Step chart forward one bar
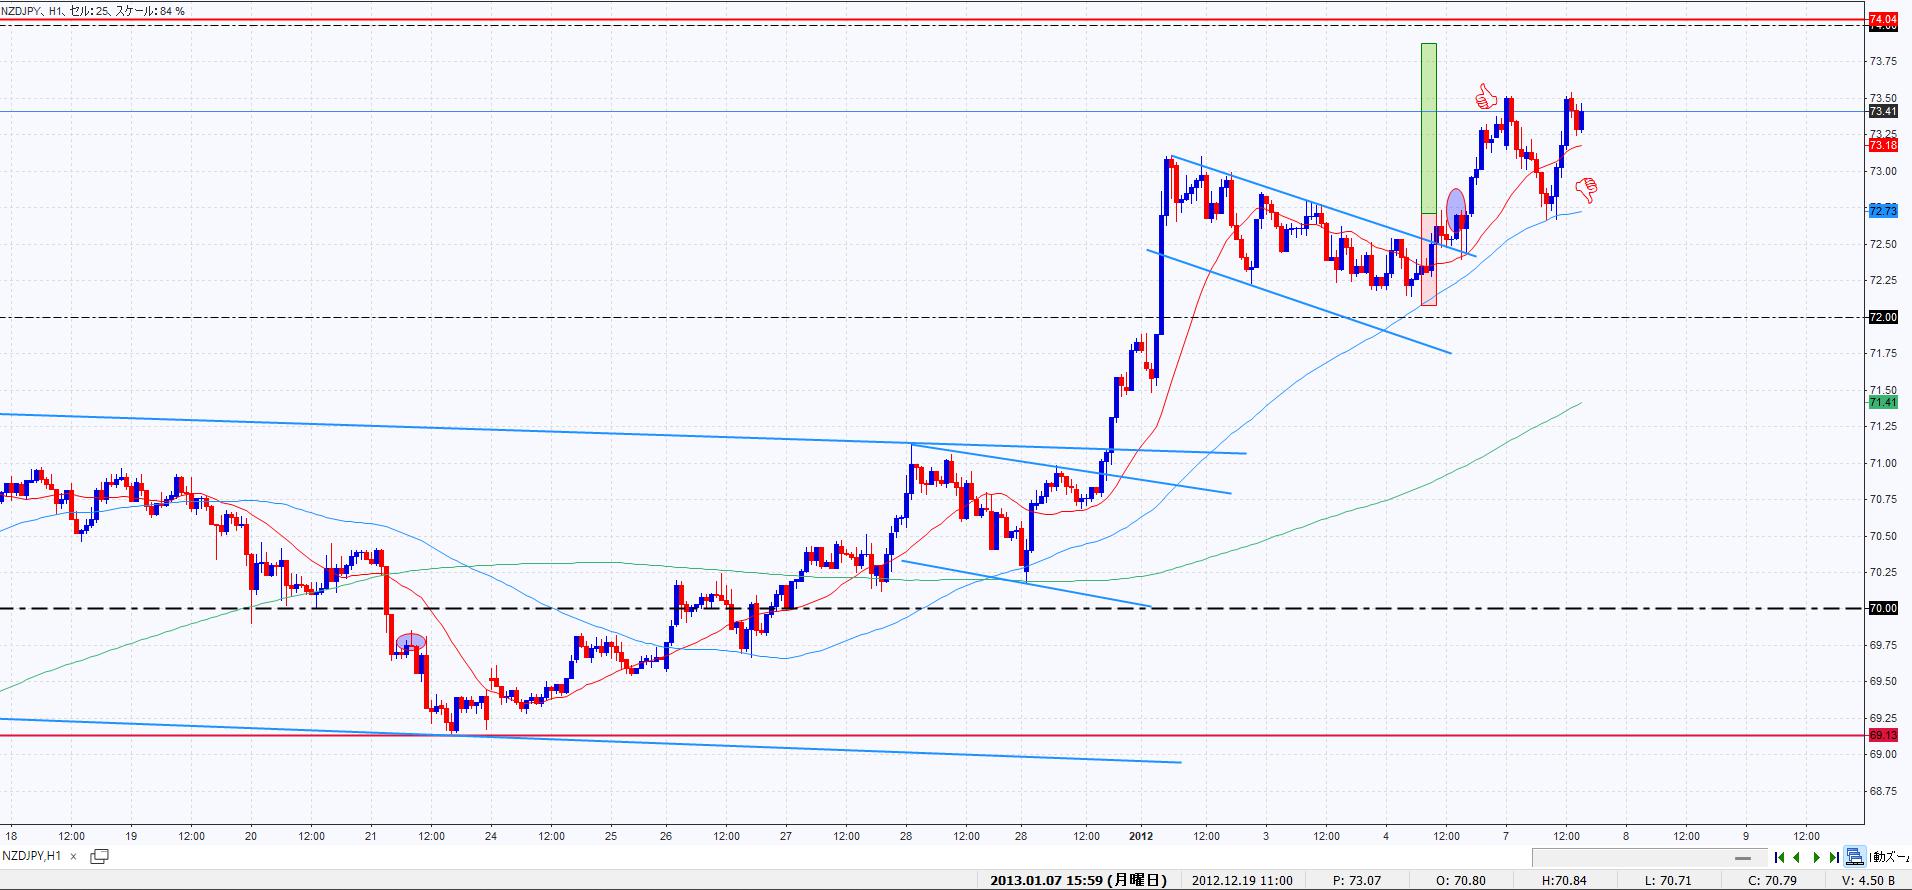 click(x=1816, y=857)
